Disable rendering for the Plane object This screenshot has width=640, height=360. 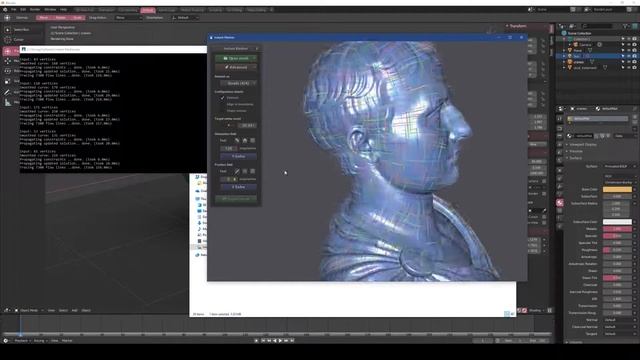(634, 51)
